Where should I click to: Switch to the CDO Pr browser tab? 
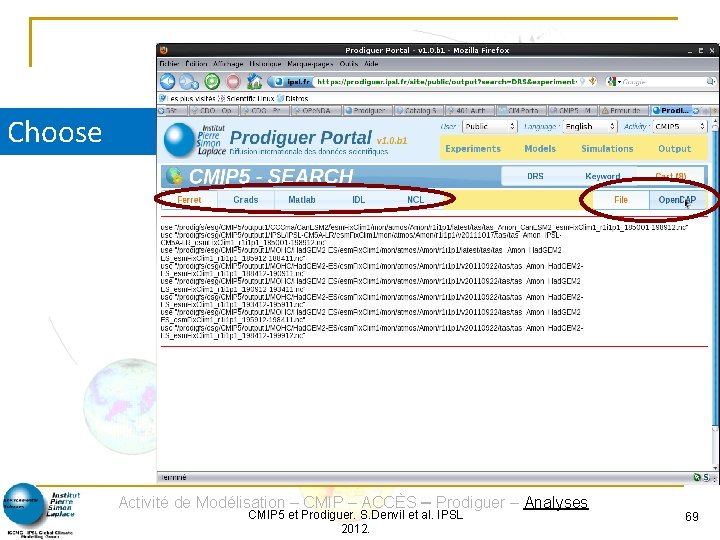(265, 111)
